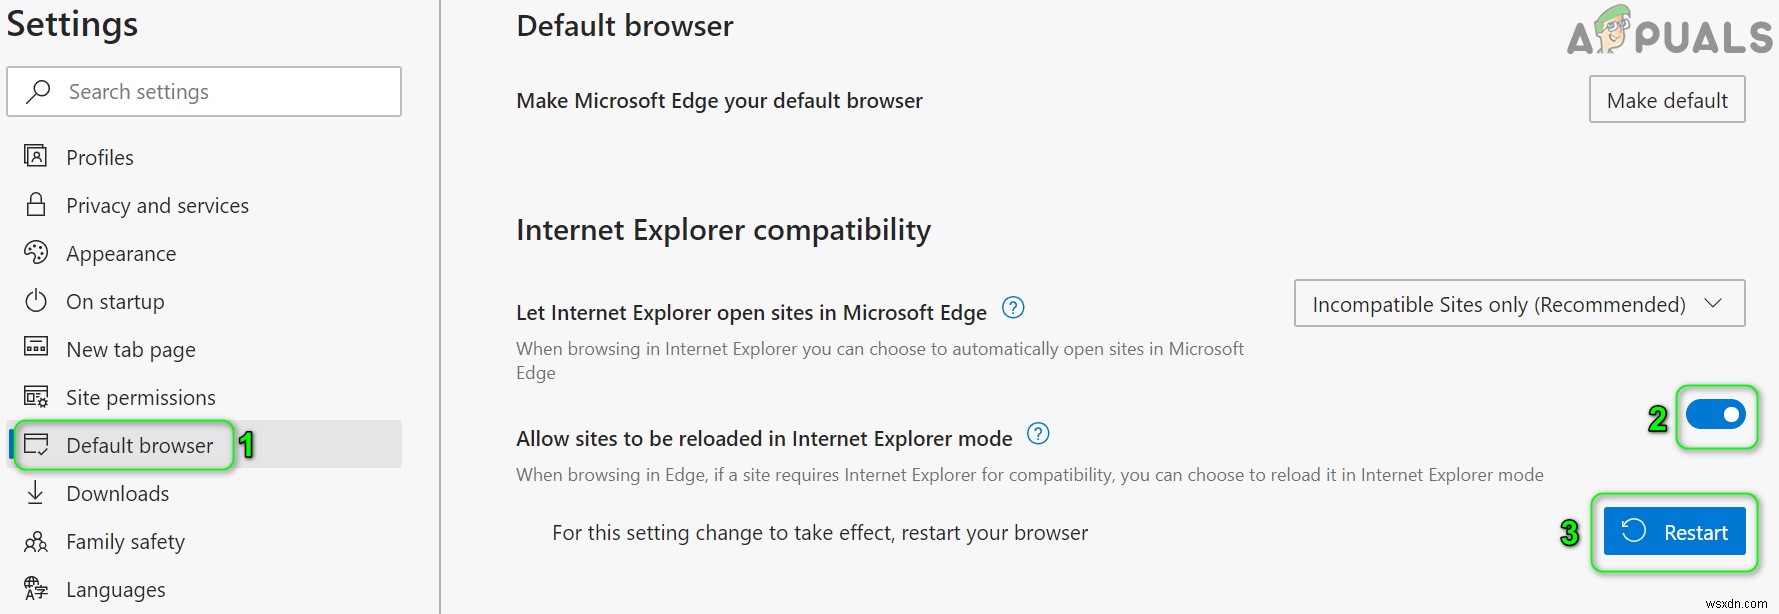Click the Make default button
Screen dimensions: 1779x614
pos(1666,99)
